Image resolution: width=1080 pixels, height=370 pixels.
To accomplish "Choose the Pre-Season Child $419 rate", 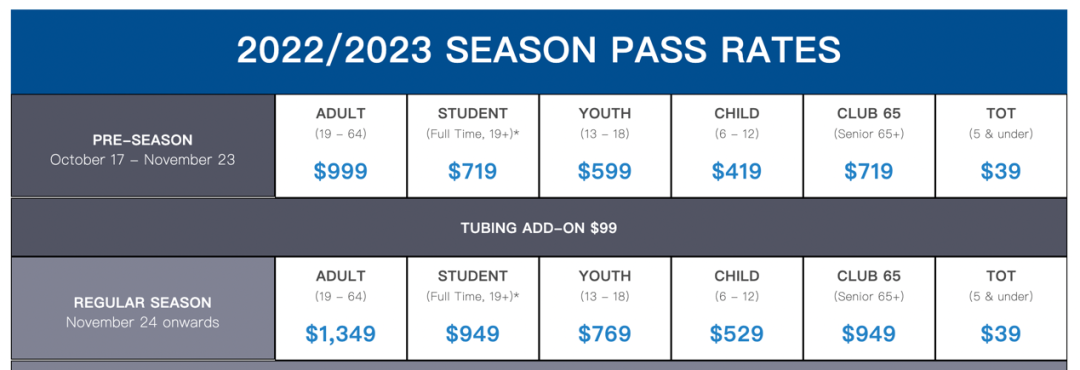I will click(737, 172).
